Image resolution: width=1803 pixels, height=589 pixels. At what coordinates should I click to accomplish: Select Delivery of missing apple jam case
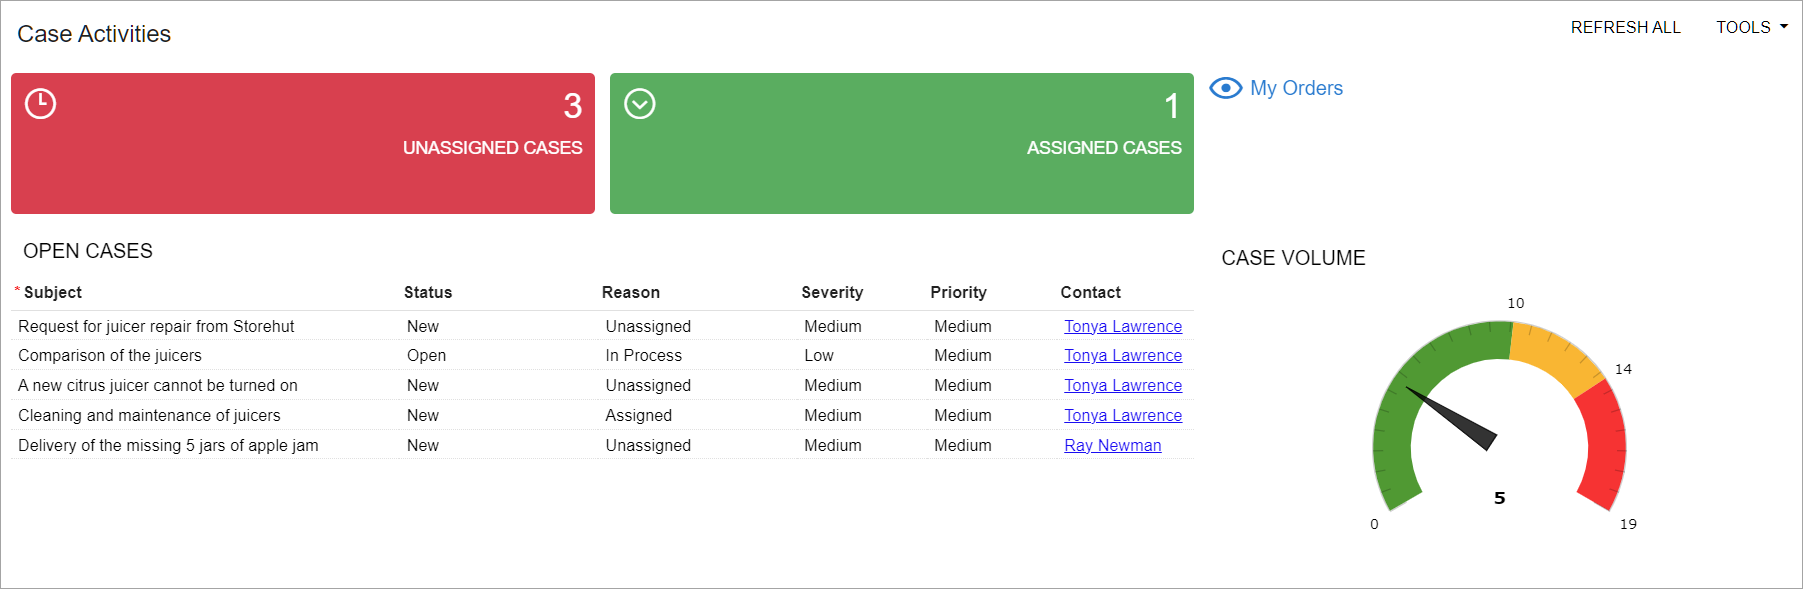click(602, 445)
